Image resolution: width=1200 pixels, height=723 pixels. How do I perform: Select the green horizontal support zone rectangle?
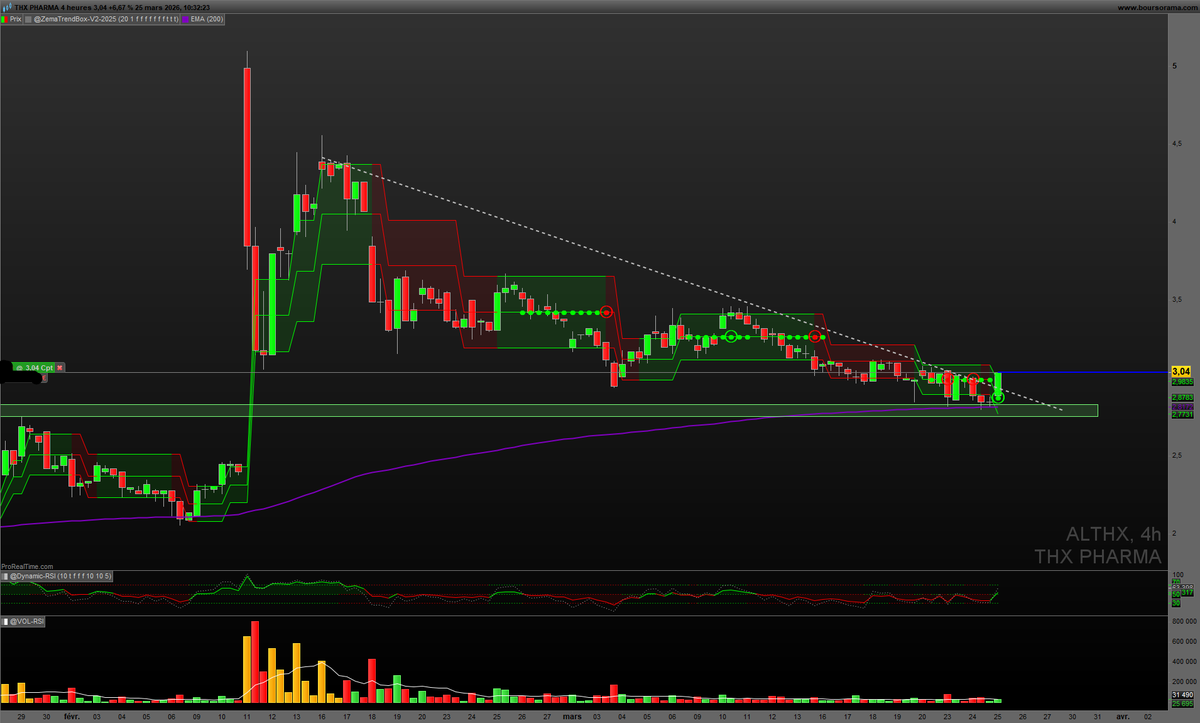click(x=549, y=411)
